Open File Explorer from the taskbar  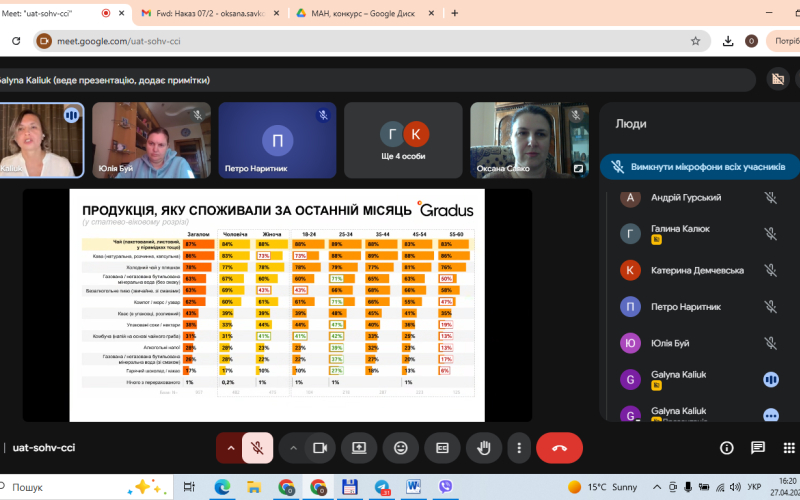click(x=254, y=487)
